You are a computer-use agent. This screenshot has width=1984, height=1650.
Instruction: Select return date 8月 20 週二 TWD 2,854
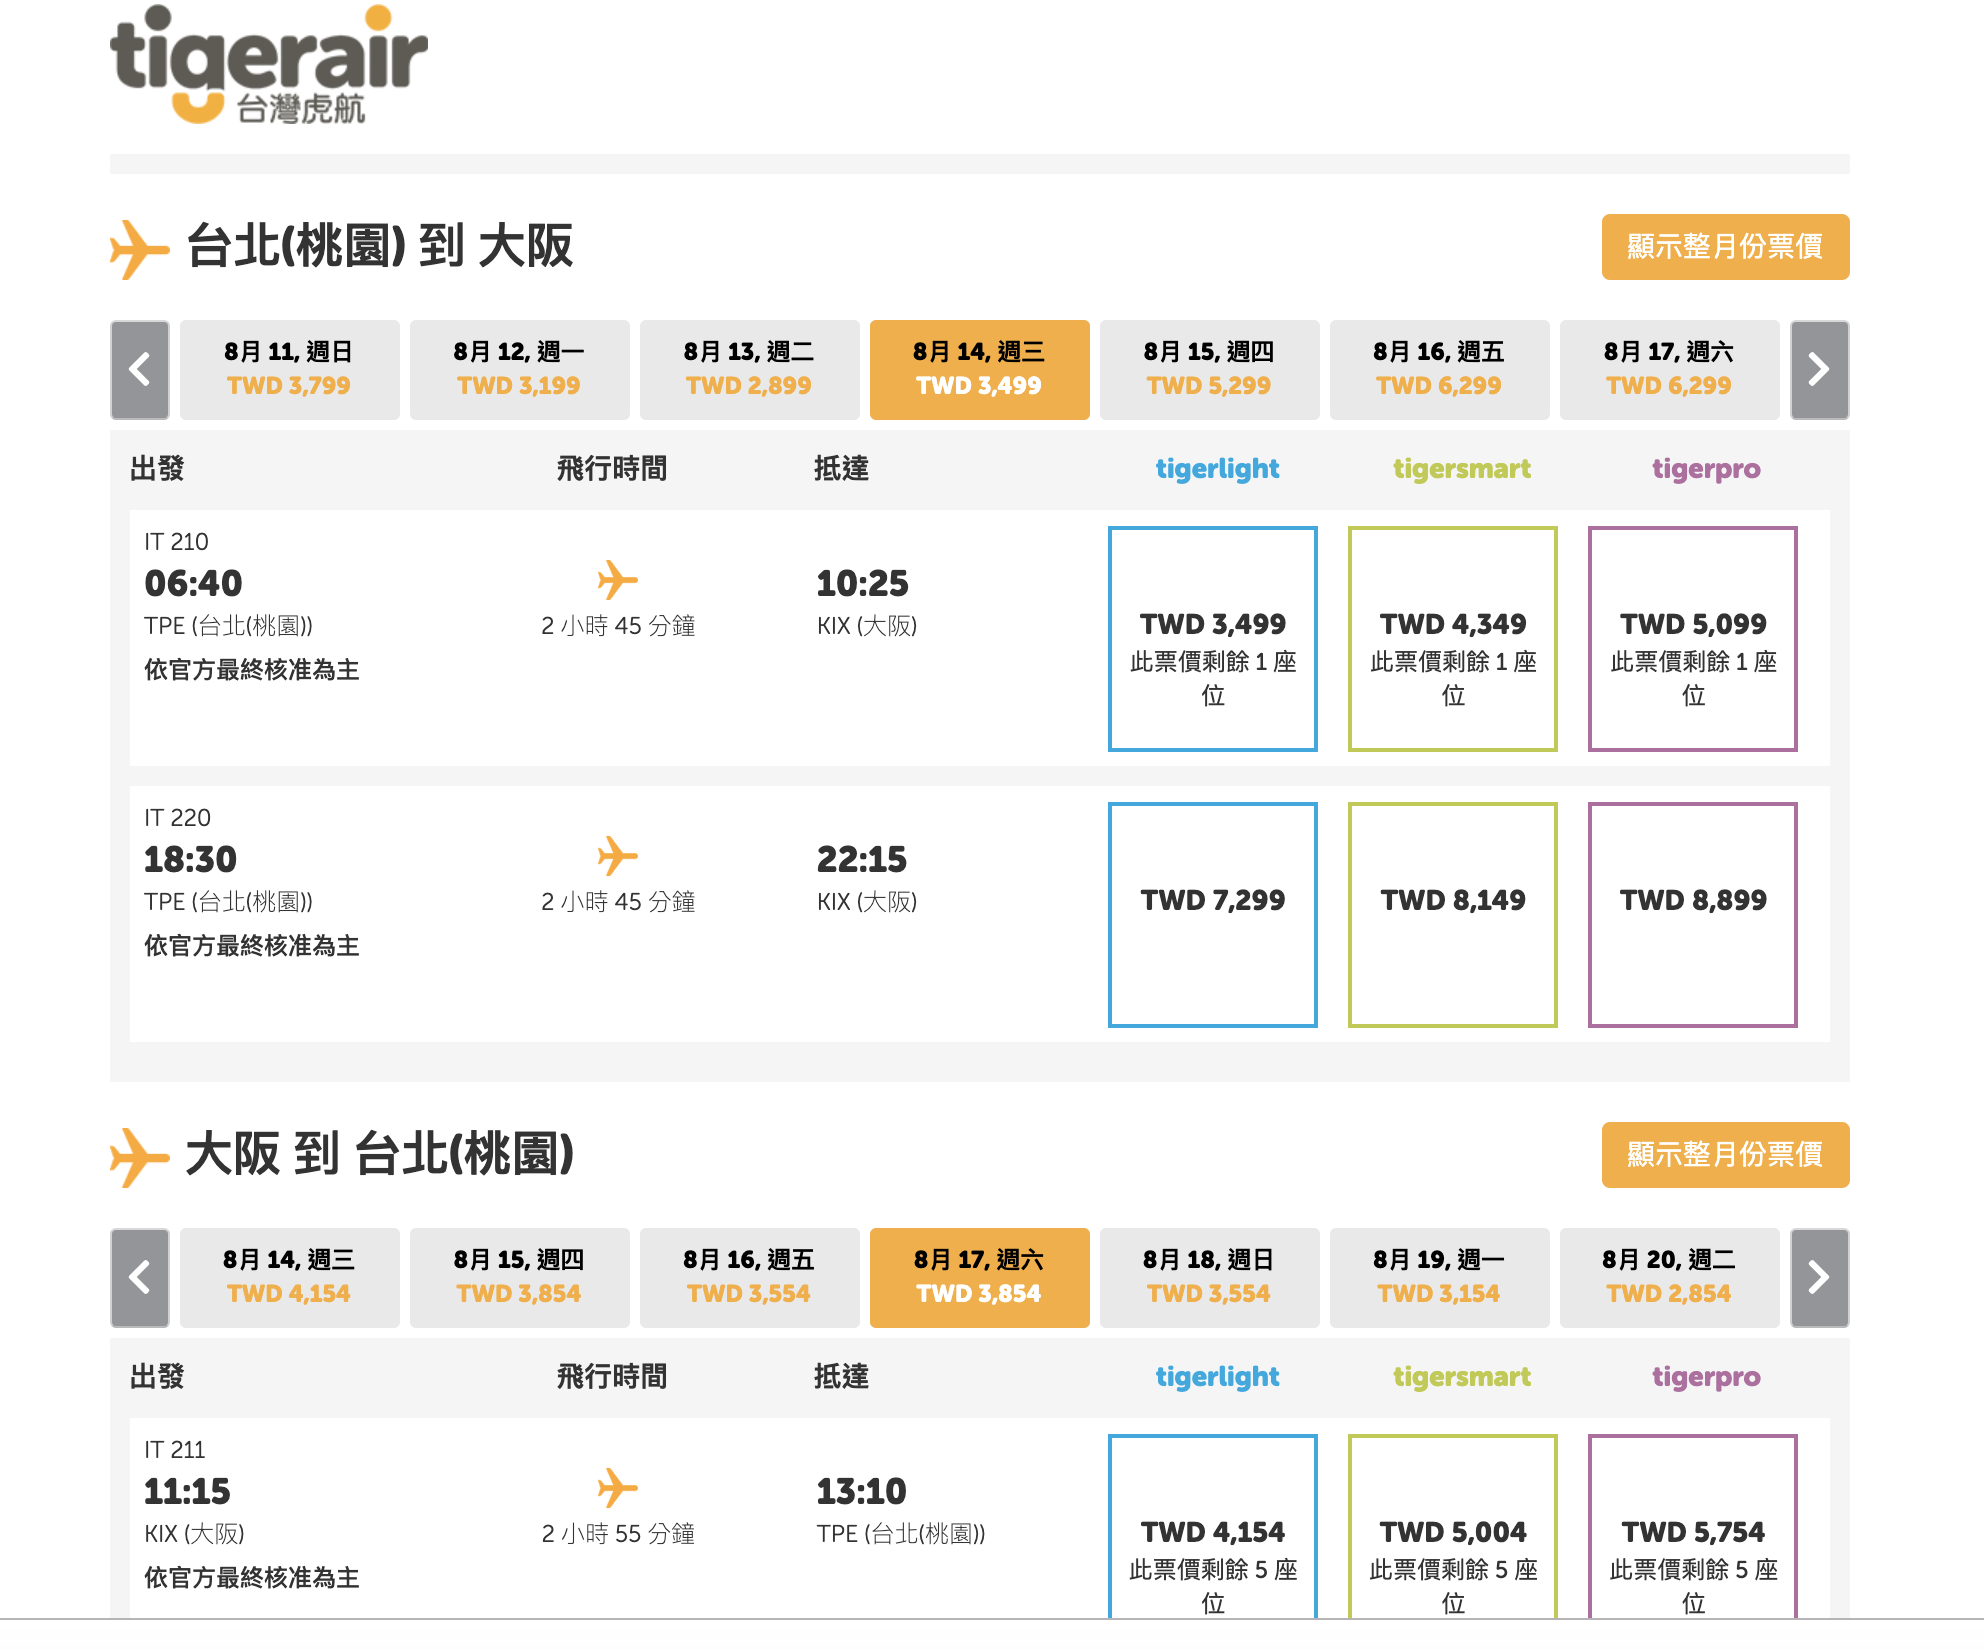pyautogui.click(x=1670, y=1278)
